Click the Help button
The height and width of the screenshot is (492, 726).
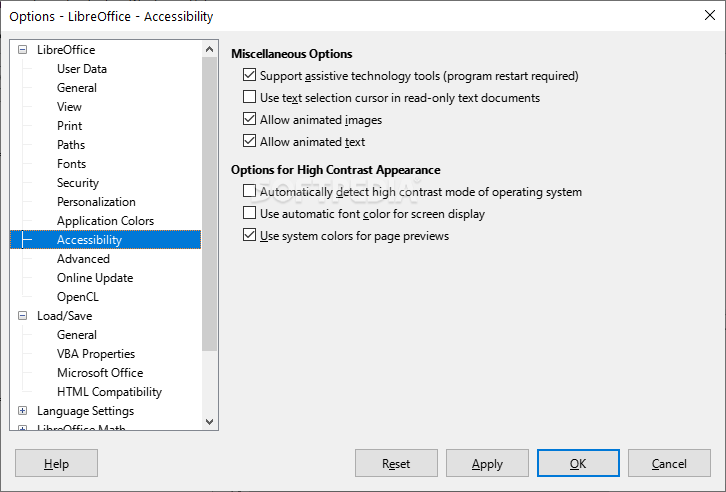pyautogui.click(x=56, y=463)
